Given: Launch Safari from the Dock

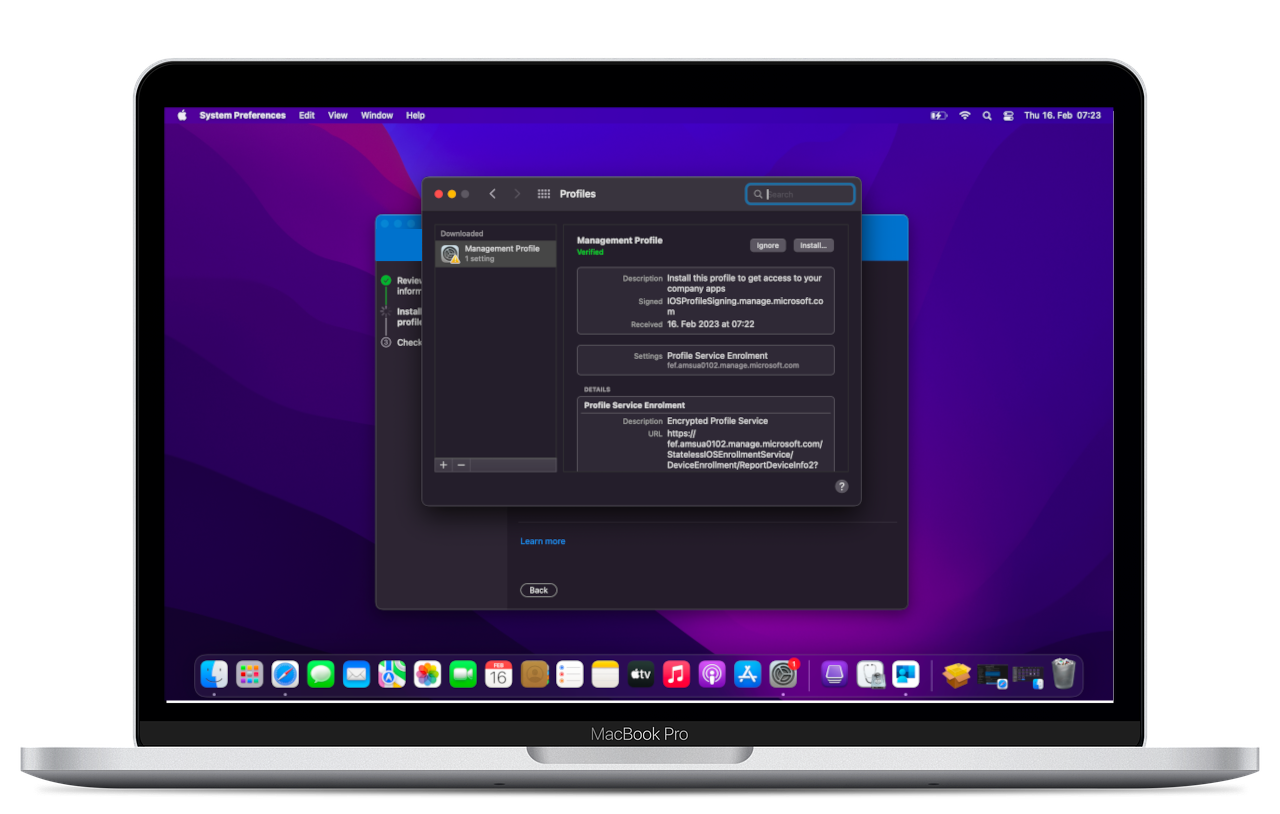Looking at the screenshot, I should (x=285, y=675).
